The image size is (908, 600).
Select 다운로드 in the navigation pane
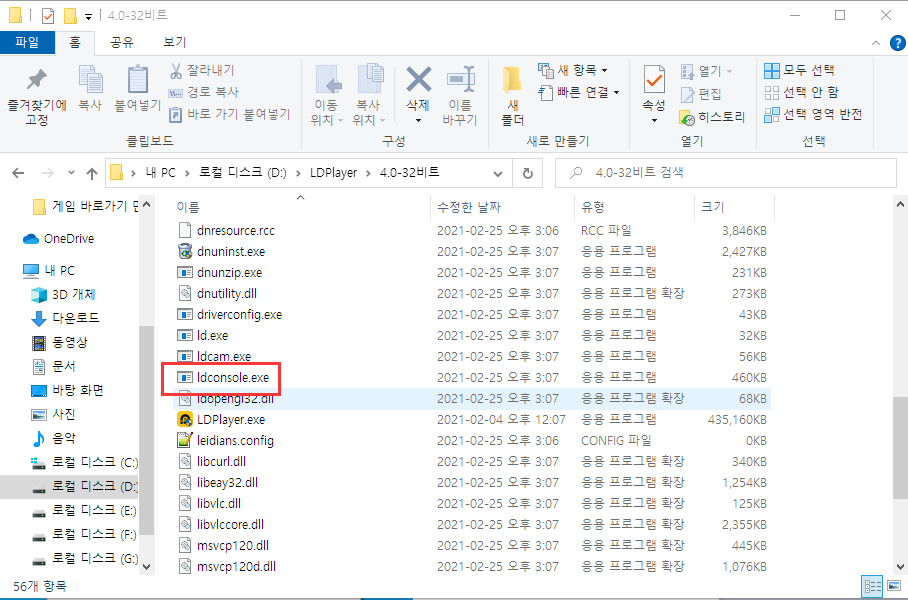tap(76, 318)
